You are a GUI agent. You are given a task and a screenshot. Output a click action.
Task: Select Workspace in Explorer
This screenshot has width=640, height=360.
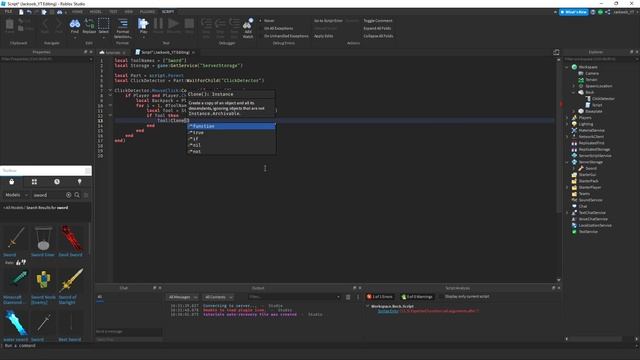pyautogui.click(x=588, y=67)
